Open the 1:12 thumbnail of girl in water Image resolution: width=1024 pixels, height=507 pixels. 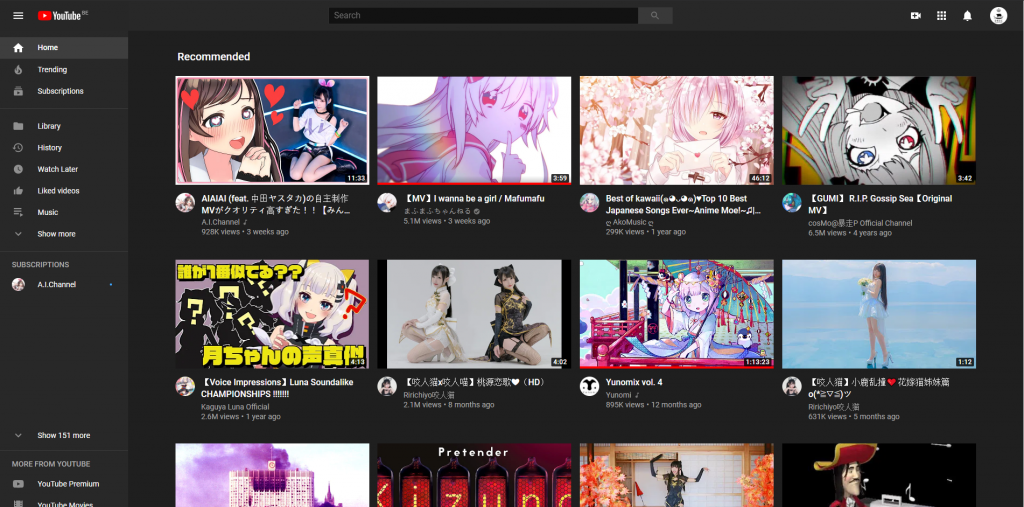click(x=879, y=314)
